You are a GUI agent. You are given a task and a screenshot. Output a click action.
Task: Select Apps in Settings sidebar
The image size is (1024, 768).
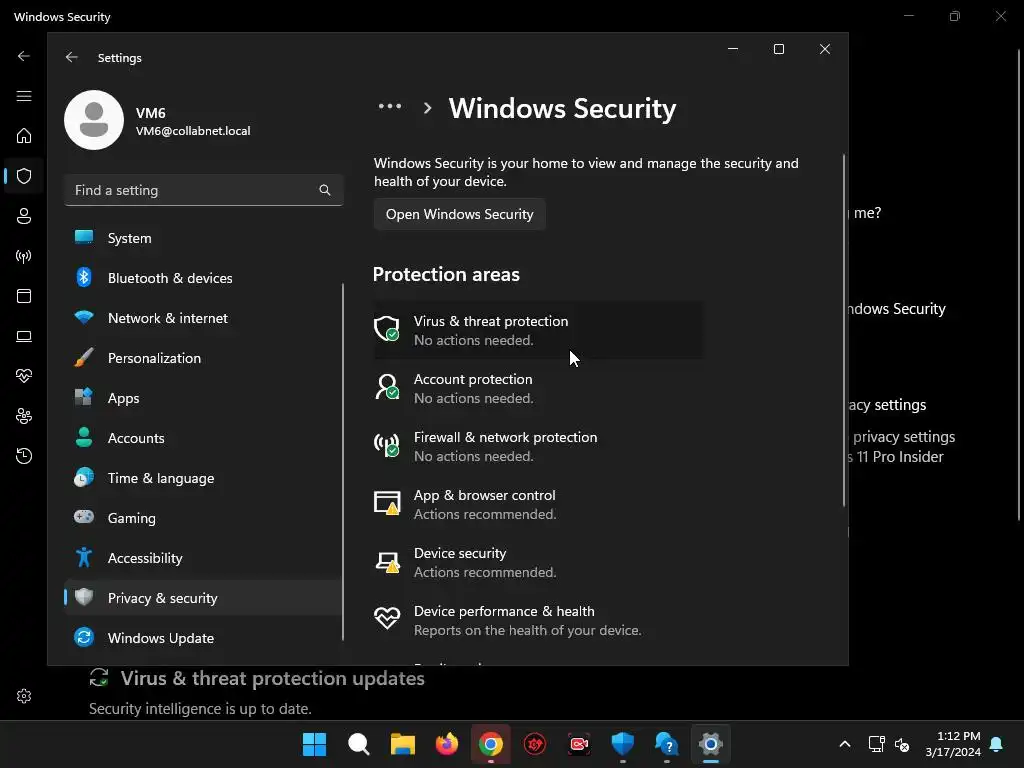[203, 398]
